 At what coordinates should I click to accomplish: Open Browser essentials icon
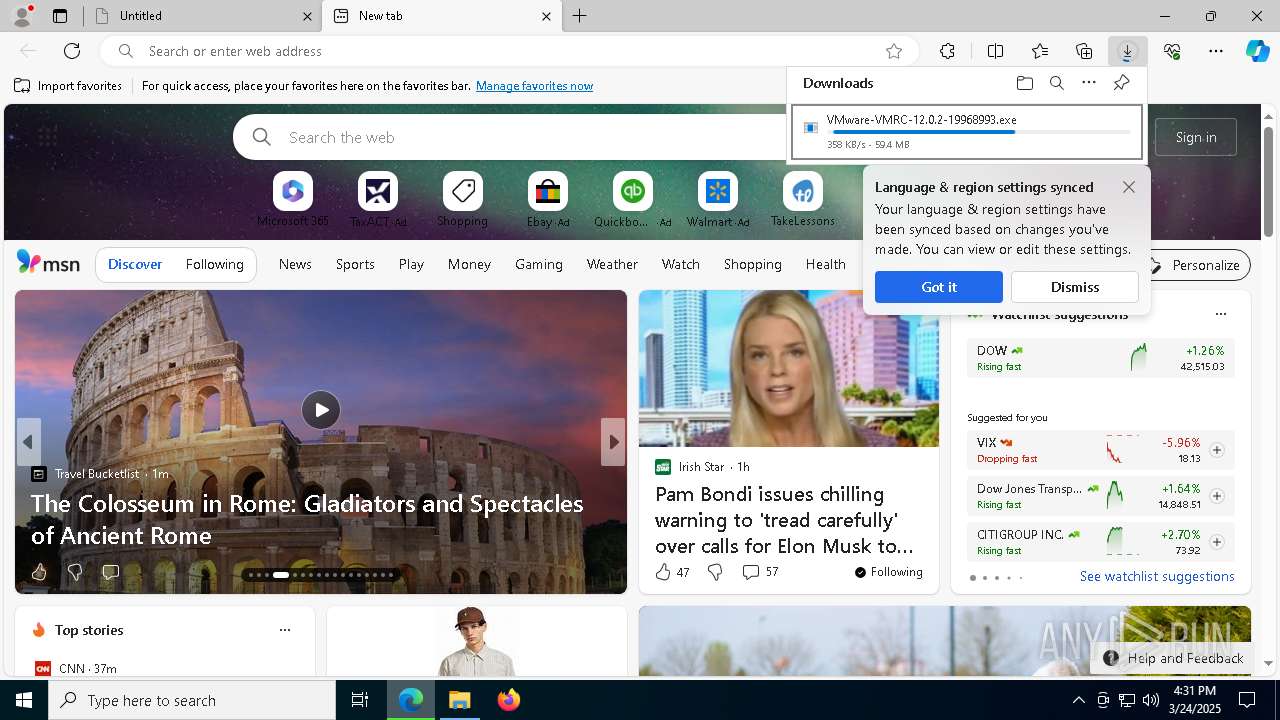click(1172, 51)
